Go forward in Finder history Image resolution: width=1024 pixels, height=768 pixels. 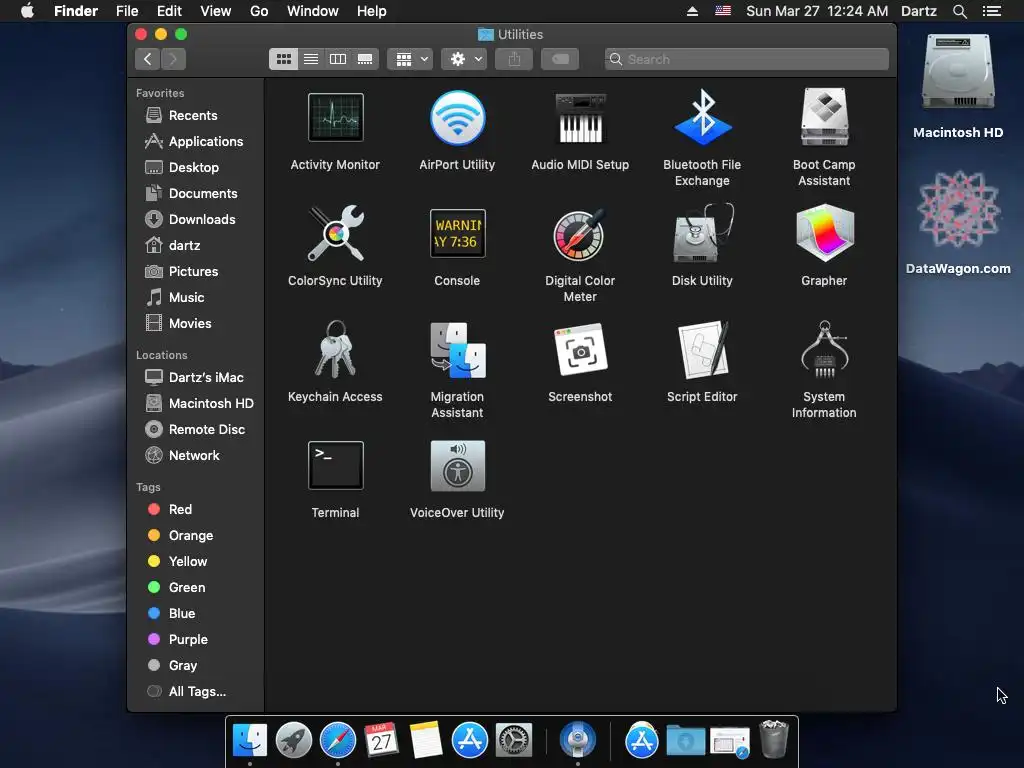173,59
